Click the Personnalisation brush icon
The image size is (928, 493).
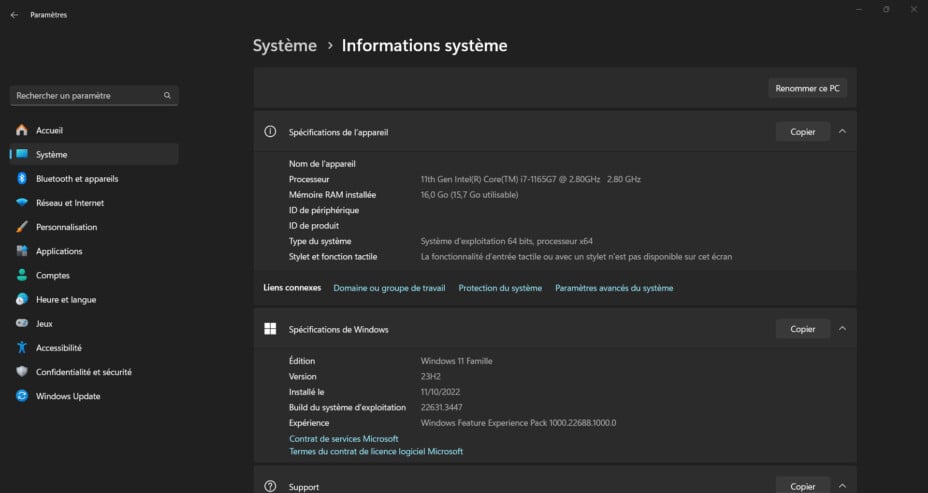pyautogui.click(x=22, y=227)
